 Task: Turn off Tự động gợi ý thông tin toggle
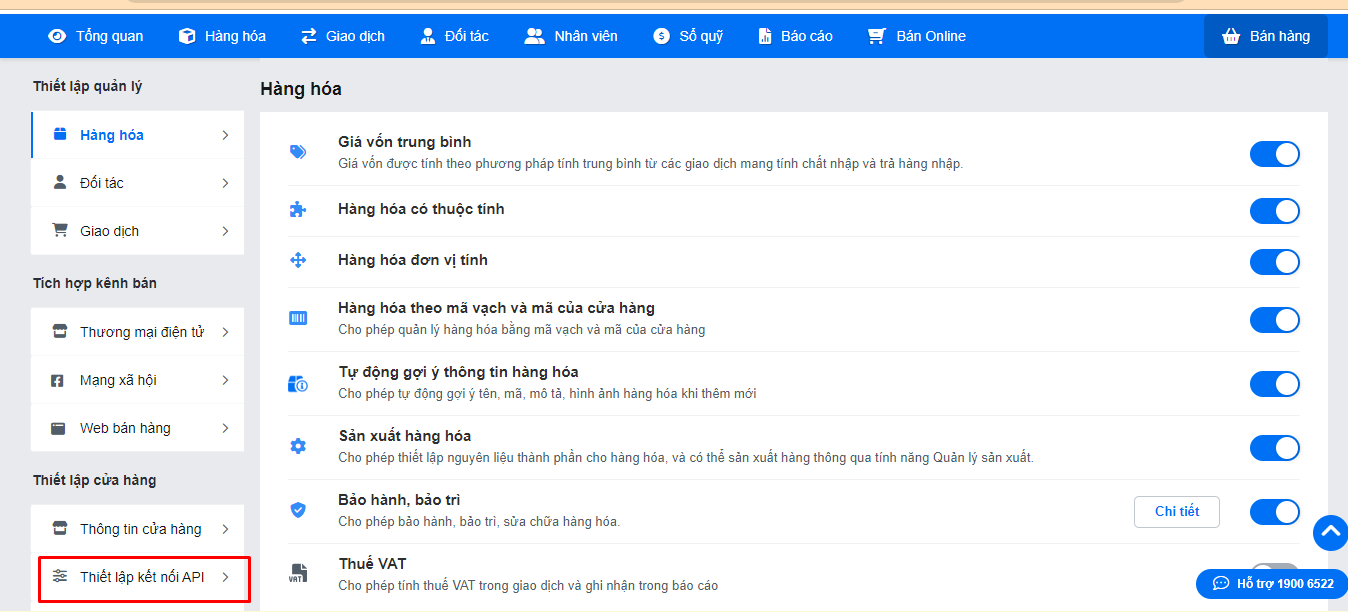pyautogui.click(x=1274, y=383)
